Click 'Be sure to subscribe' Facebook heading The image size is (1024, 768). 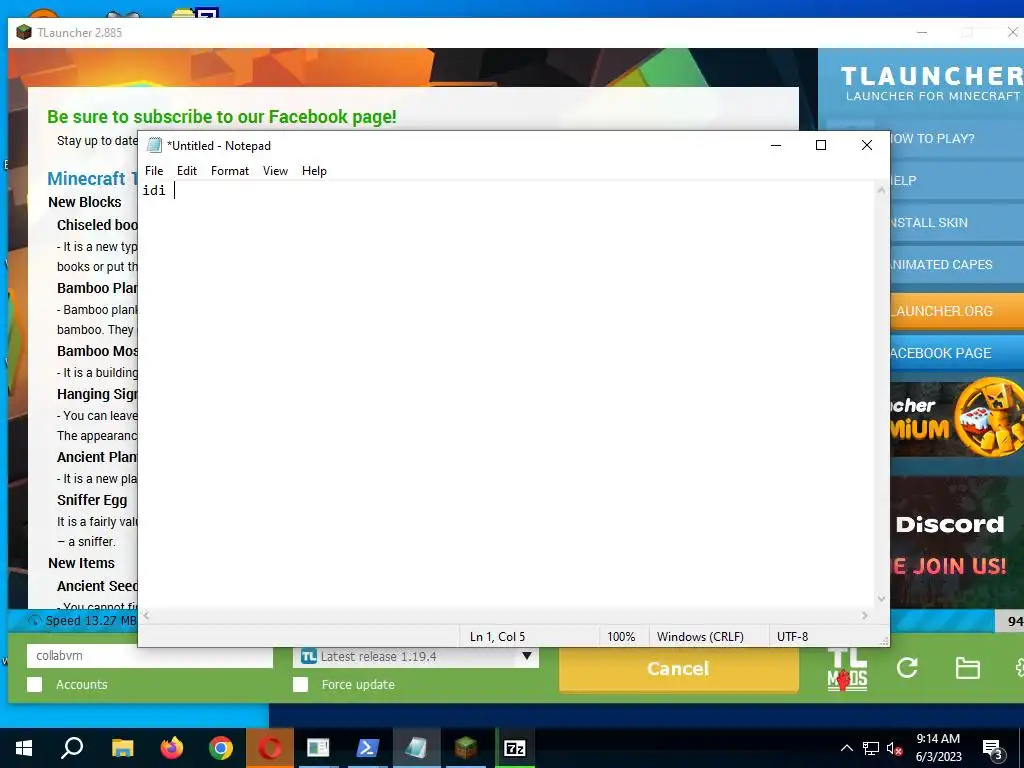221,117
